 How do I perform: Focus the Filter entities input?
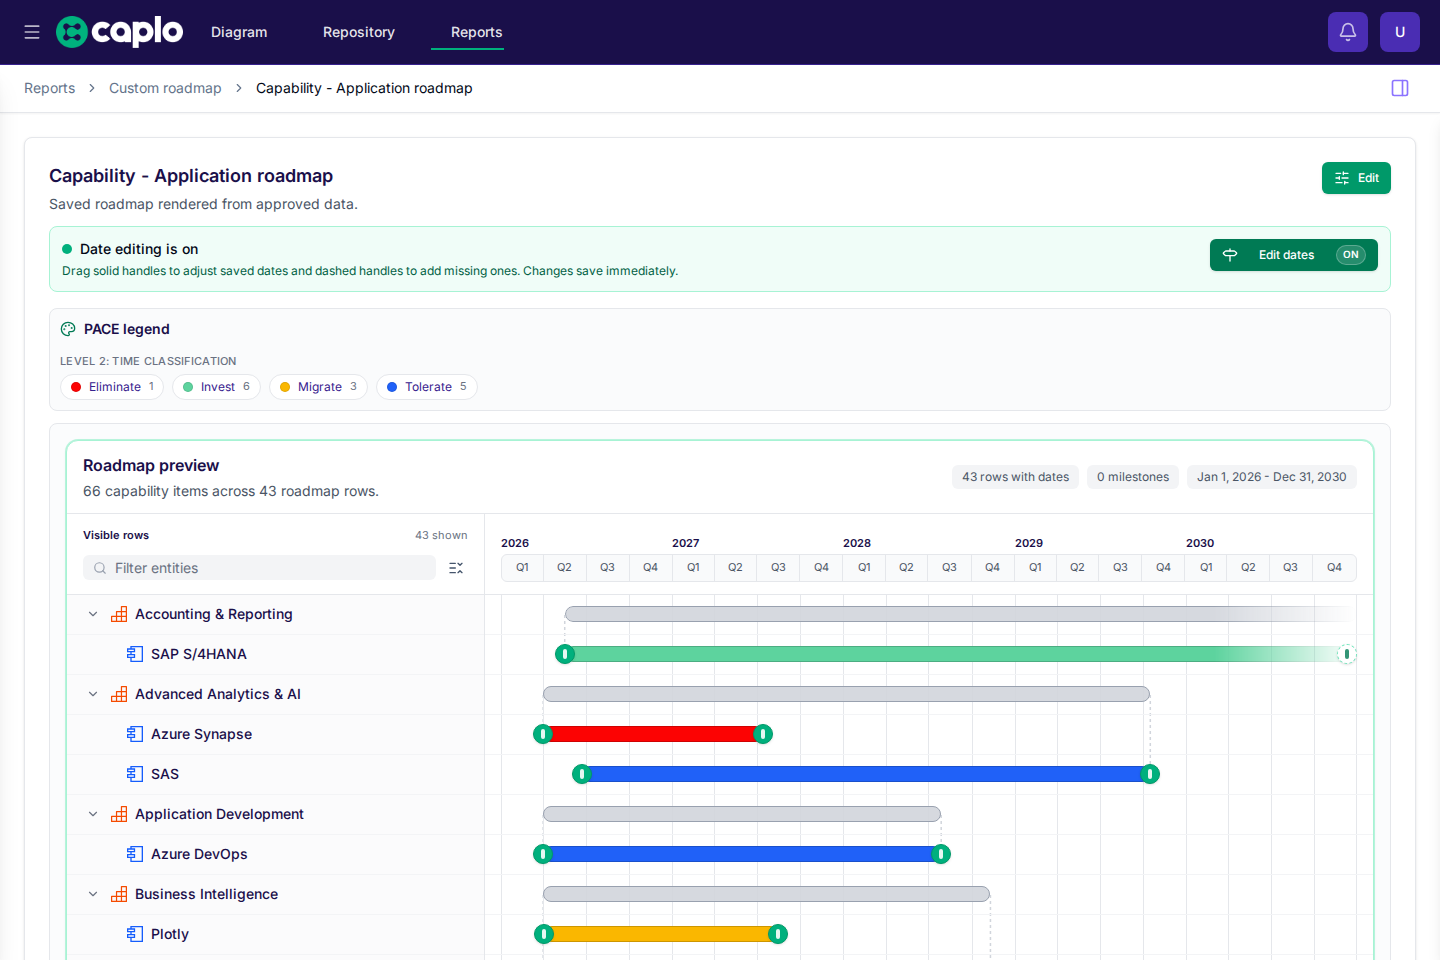[x=259, y=568]
